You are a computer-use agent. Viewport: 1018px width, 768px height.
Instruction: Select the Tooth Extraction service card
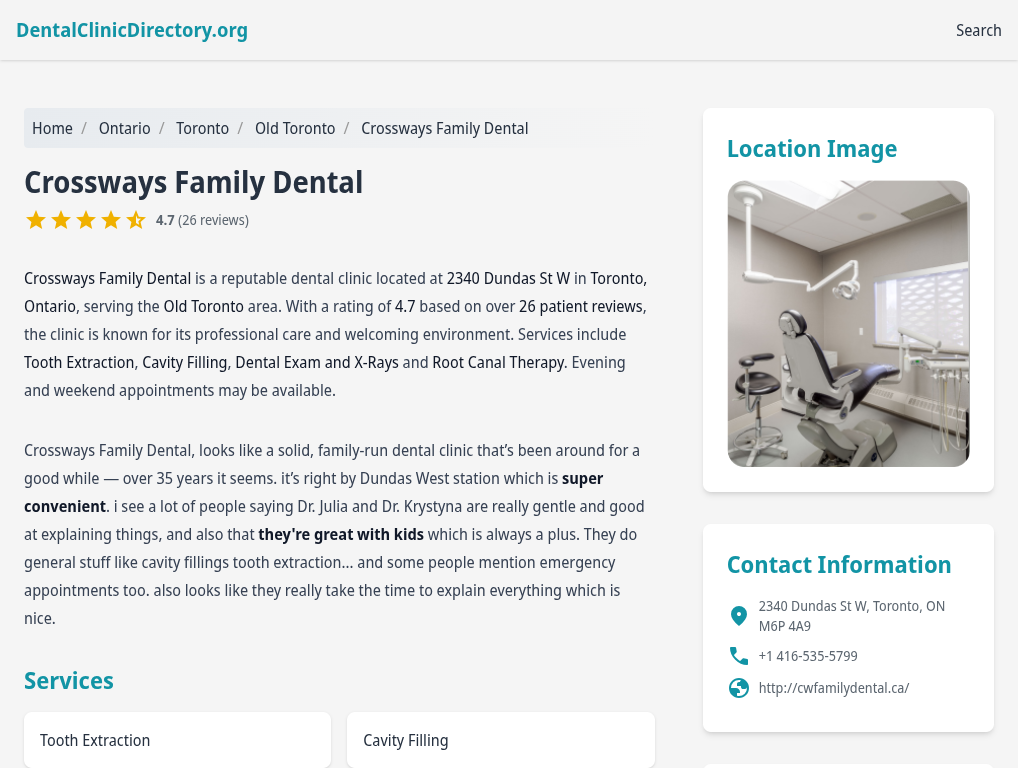177,740
